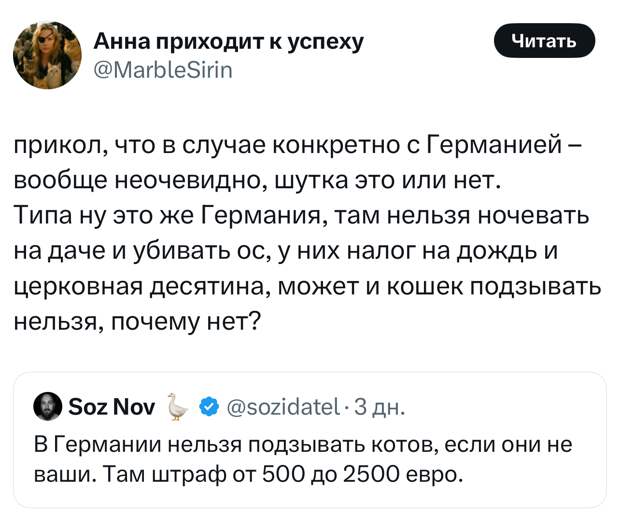Click the @MarbleSirin handle
620x516 pixels.
pos(163,70)
